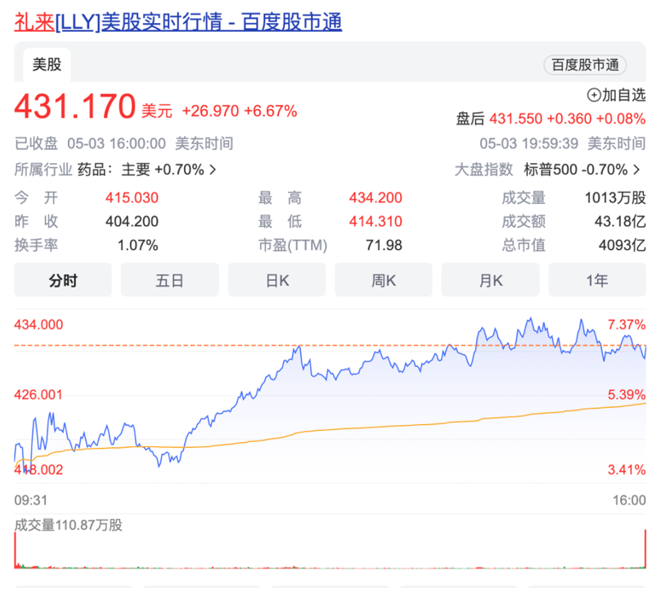The width and height of the screenshot is (657, 593).
Task: Click the 市盈(TTM) value 71.98
Action: tap(384, 245)
